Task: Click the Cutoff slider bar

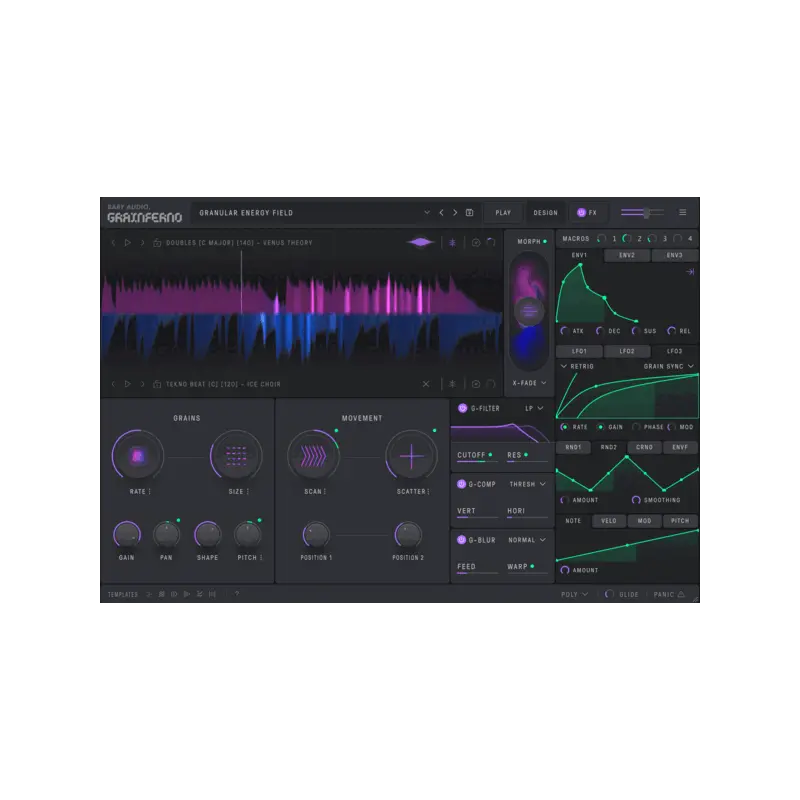Action: [x=477, y=461]
